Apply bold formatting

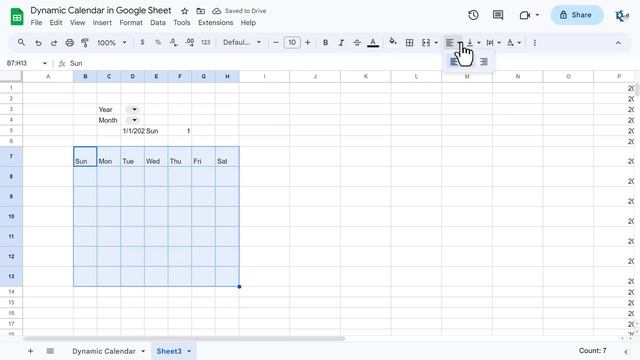tap(325, 42)
